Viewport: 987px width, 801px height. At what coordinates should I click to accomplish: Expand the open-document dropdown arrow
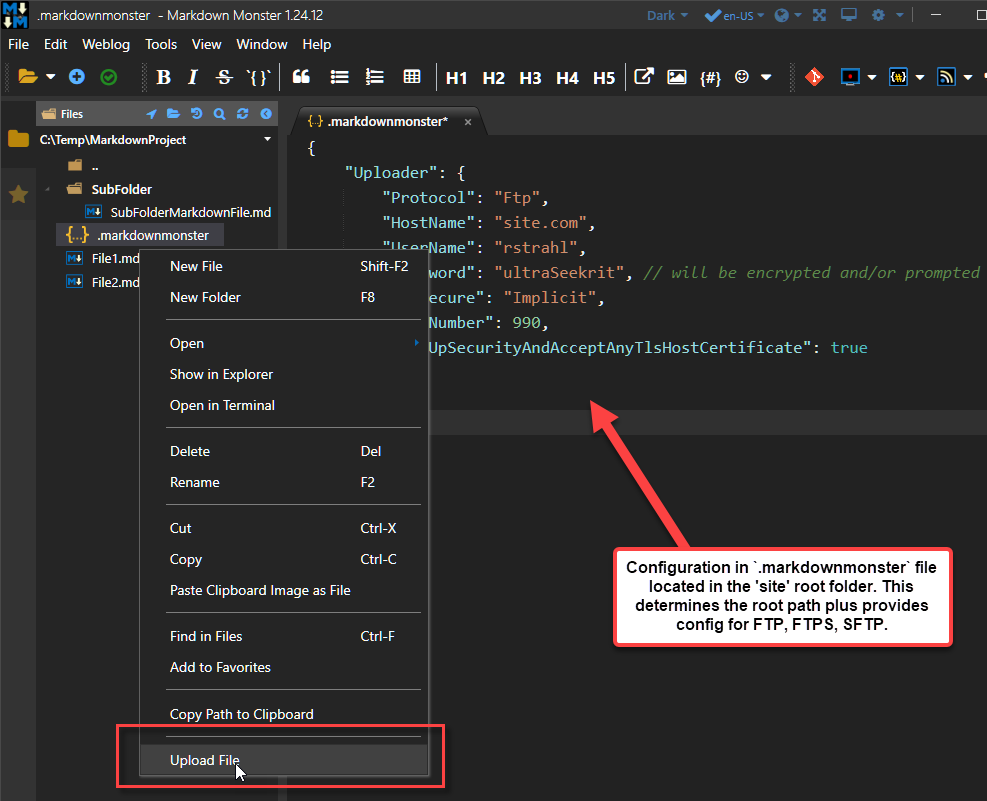(x=50, y=77)
